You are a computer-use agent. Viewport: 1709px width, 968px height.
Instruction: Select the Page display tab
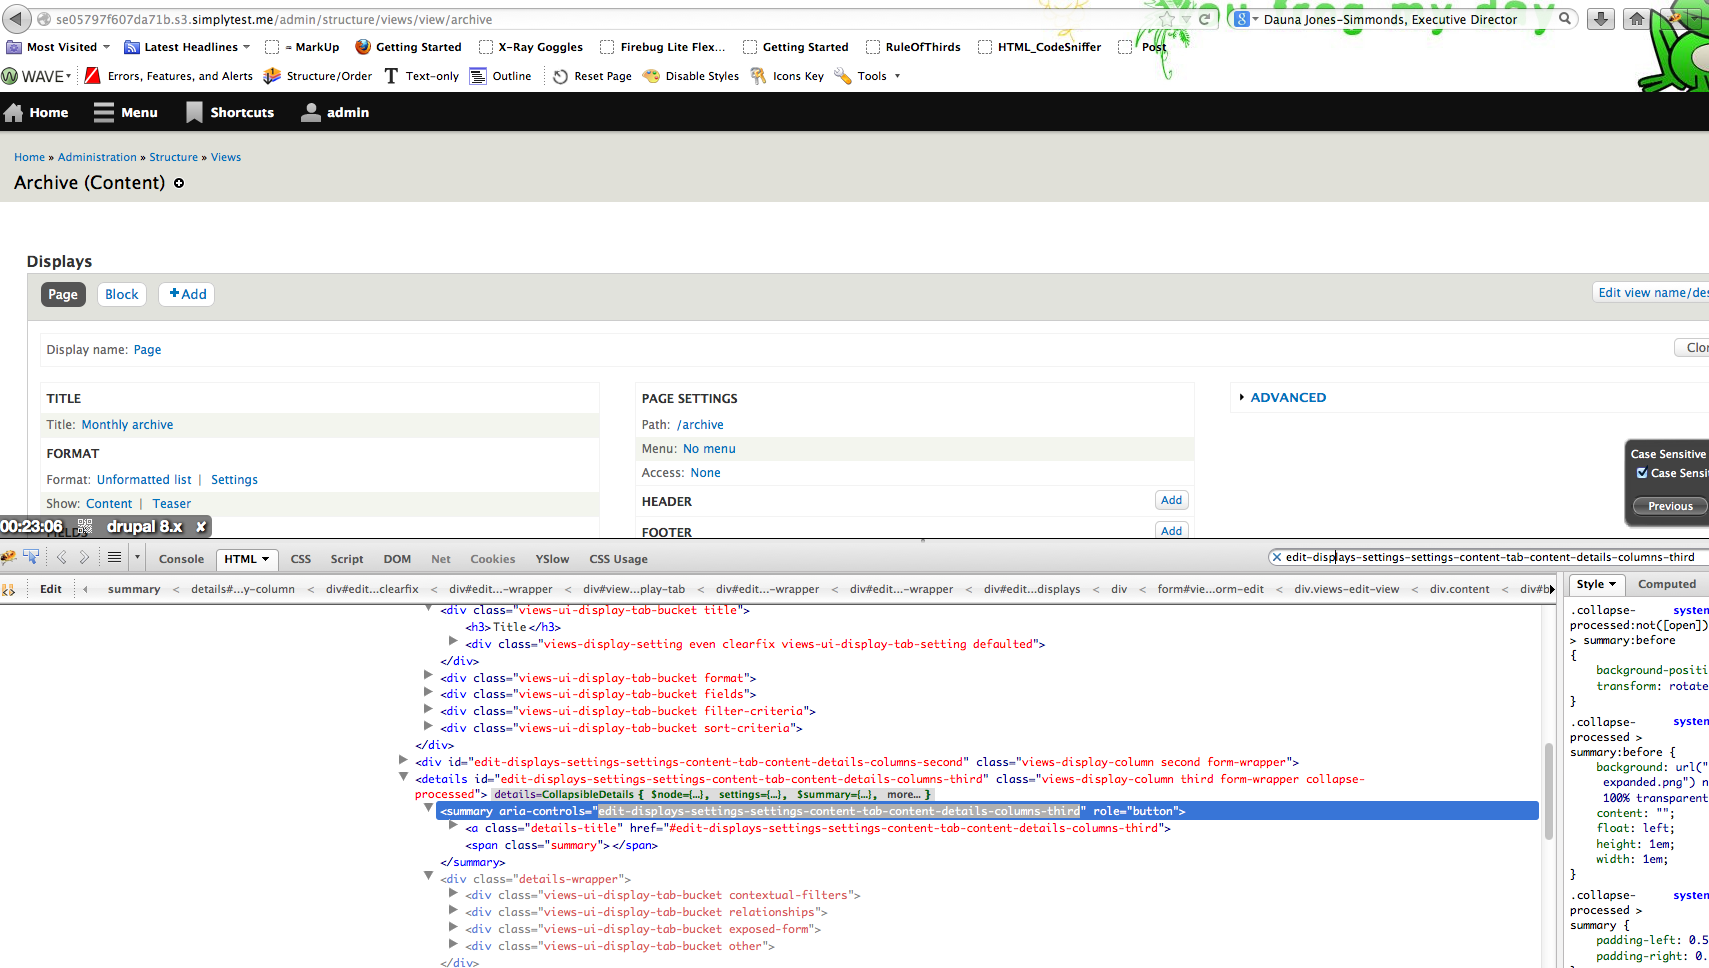tap(63, 294)
